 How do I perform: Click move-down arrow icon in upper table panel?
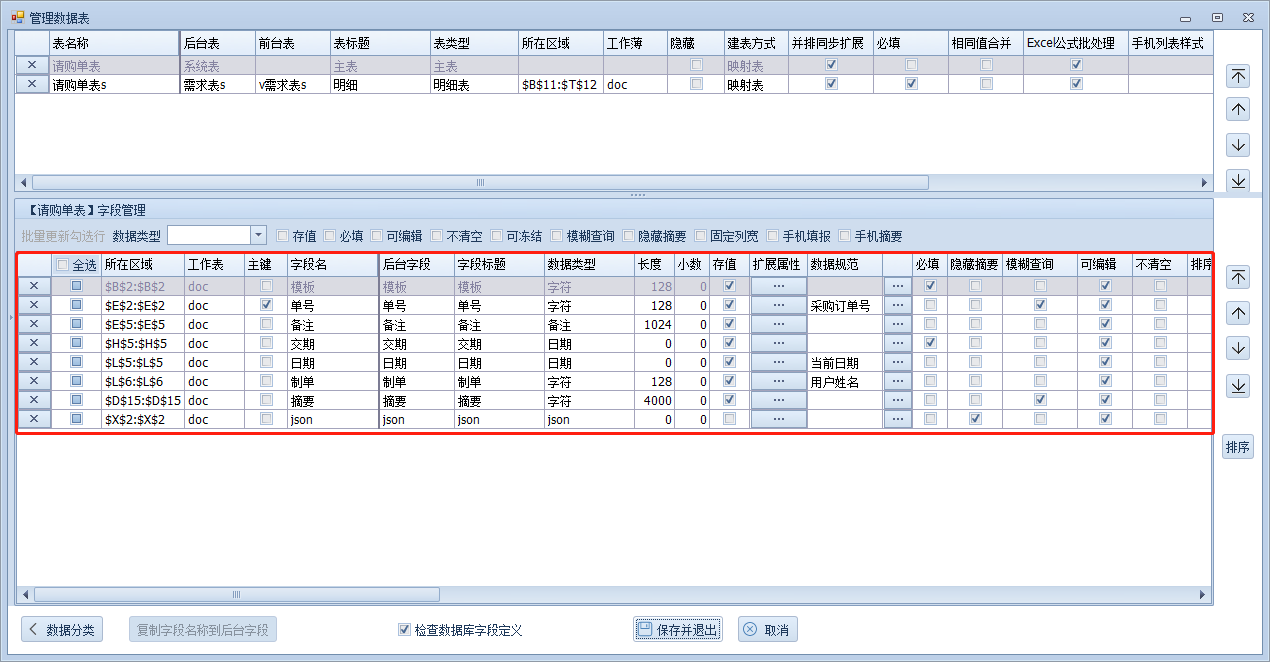(x=1238, y=145)
